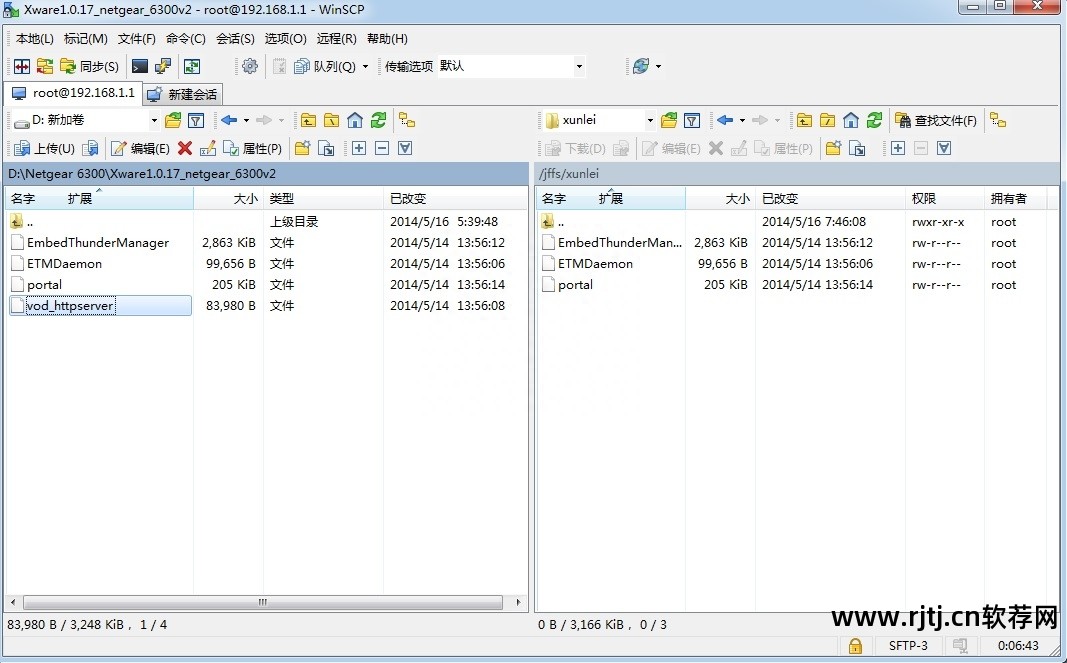Open in PuTTY icon with lightning bolt
The width and height of the screenshot is (1067, 663).
(x=163, y=66)
